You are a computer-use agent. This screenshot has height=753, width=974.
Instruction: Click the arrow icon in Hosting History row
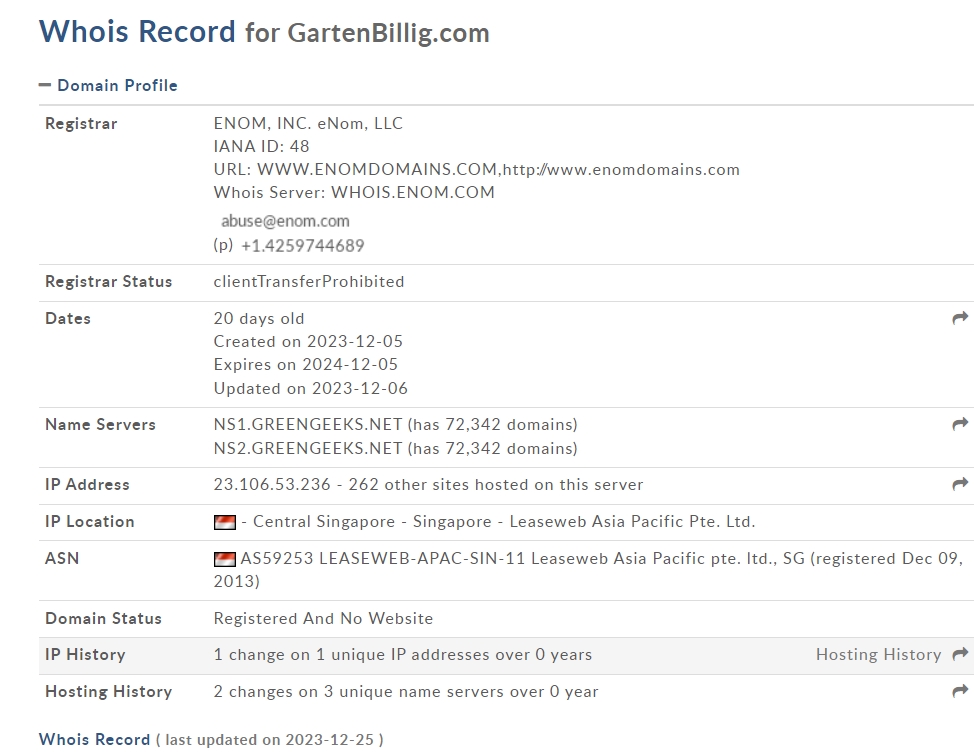click(x=960, y=691)
